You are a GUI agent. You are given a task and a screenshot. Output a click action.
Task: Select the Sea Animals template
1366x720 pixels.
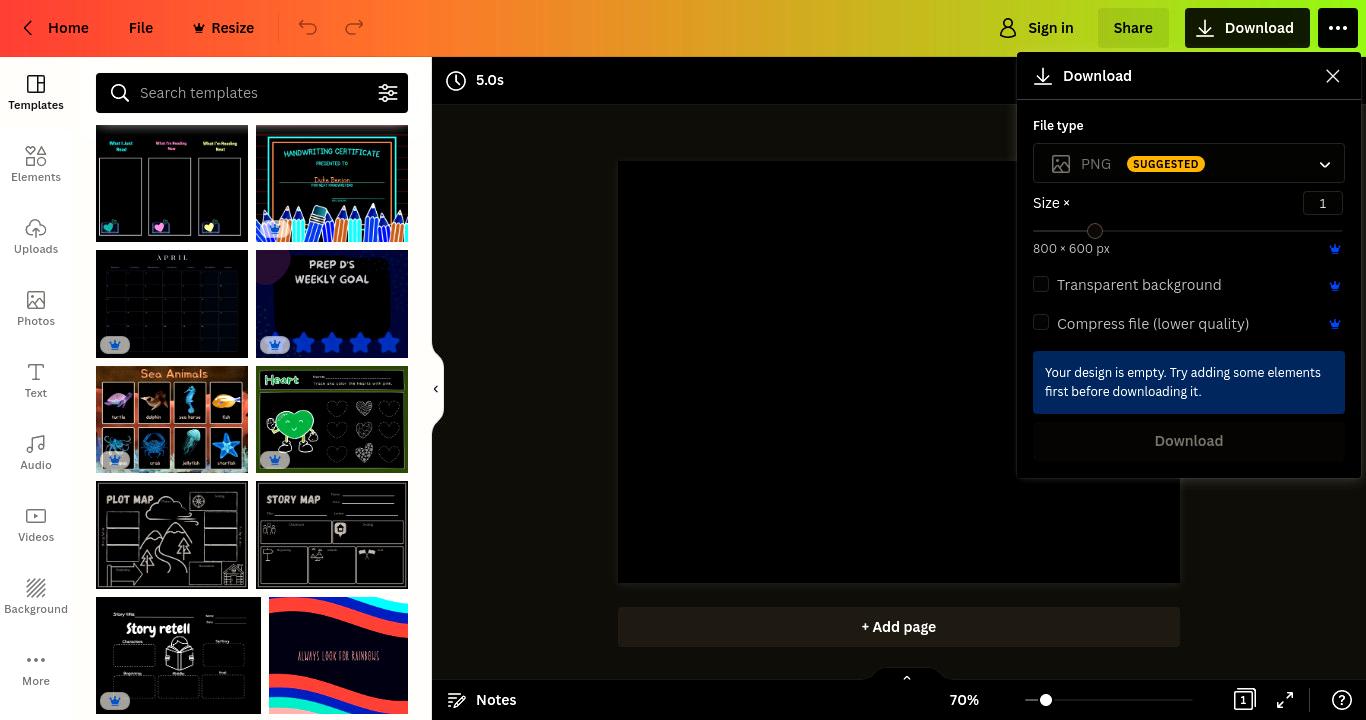coord(172,419)
